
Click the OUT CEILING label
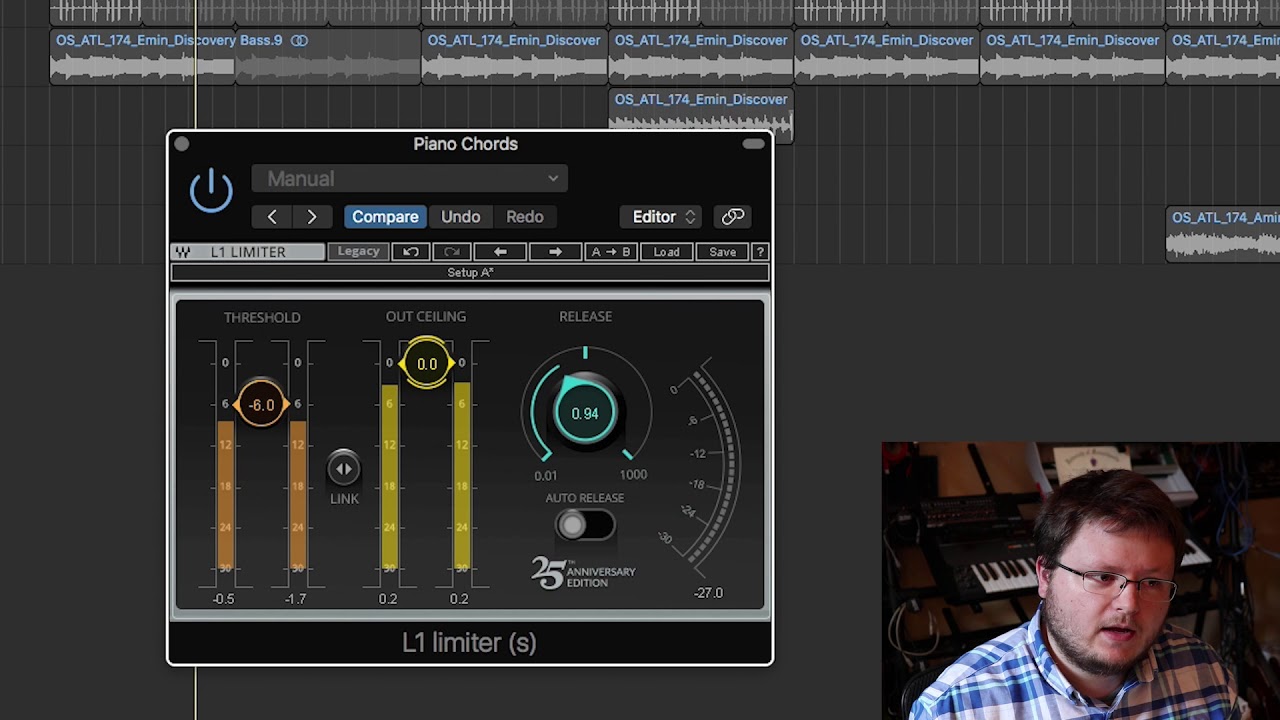coord(426,317)
